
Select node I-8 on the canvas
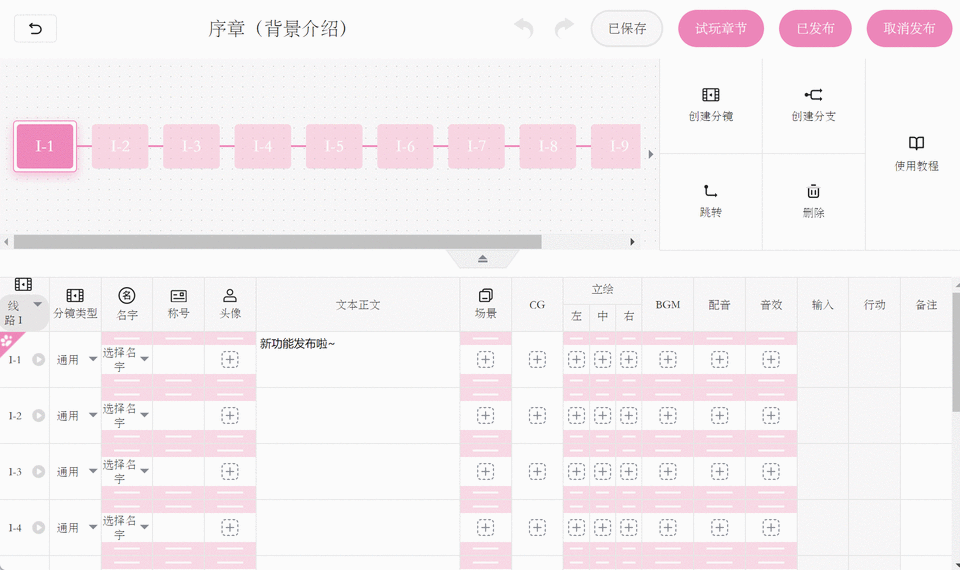[x=548, y=146]
